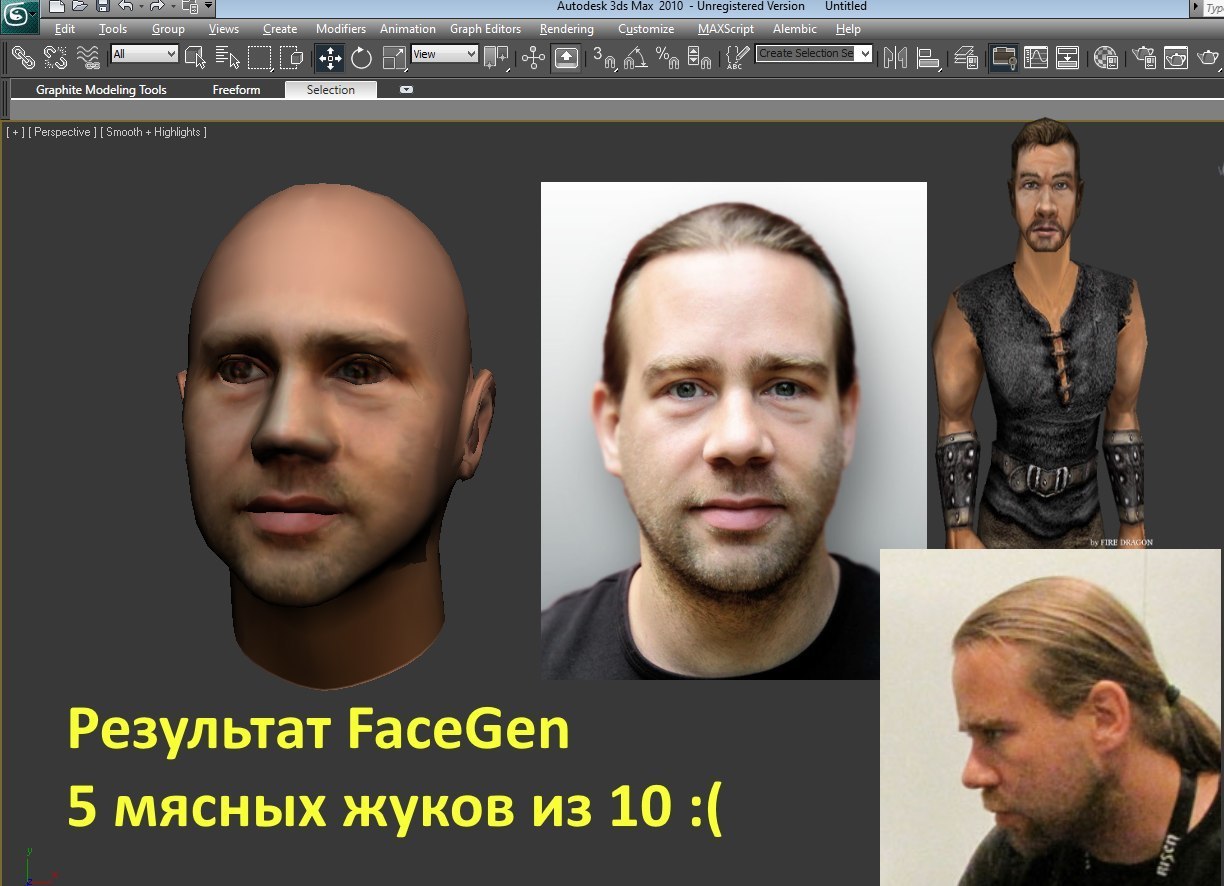Viewport: 1224px width, 886px height.
Task: Open Select by Name list icon
Action: point(227,58)
